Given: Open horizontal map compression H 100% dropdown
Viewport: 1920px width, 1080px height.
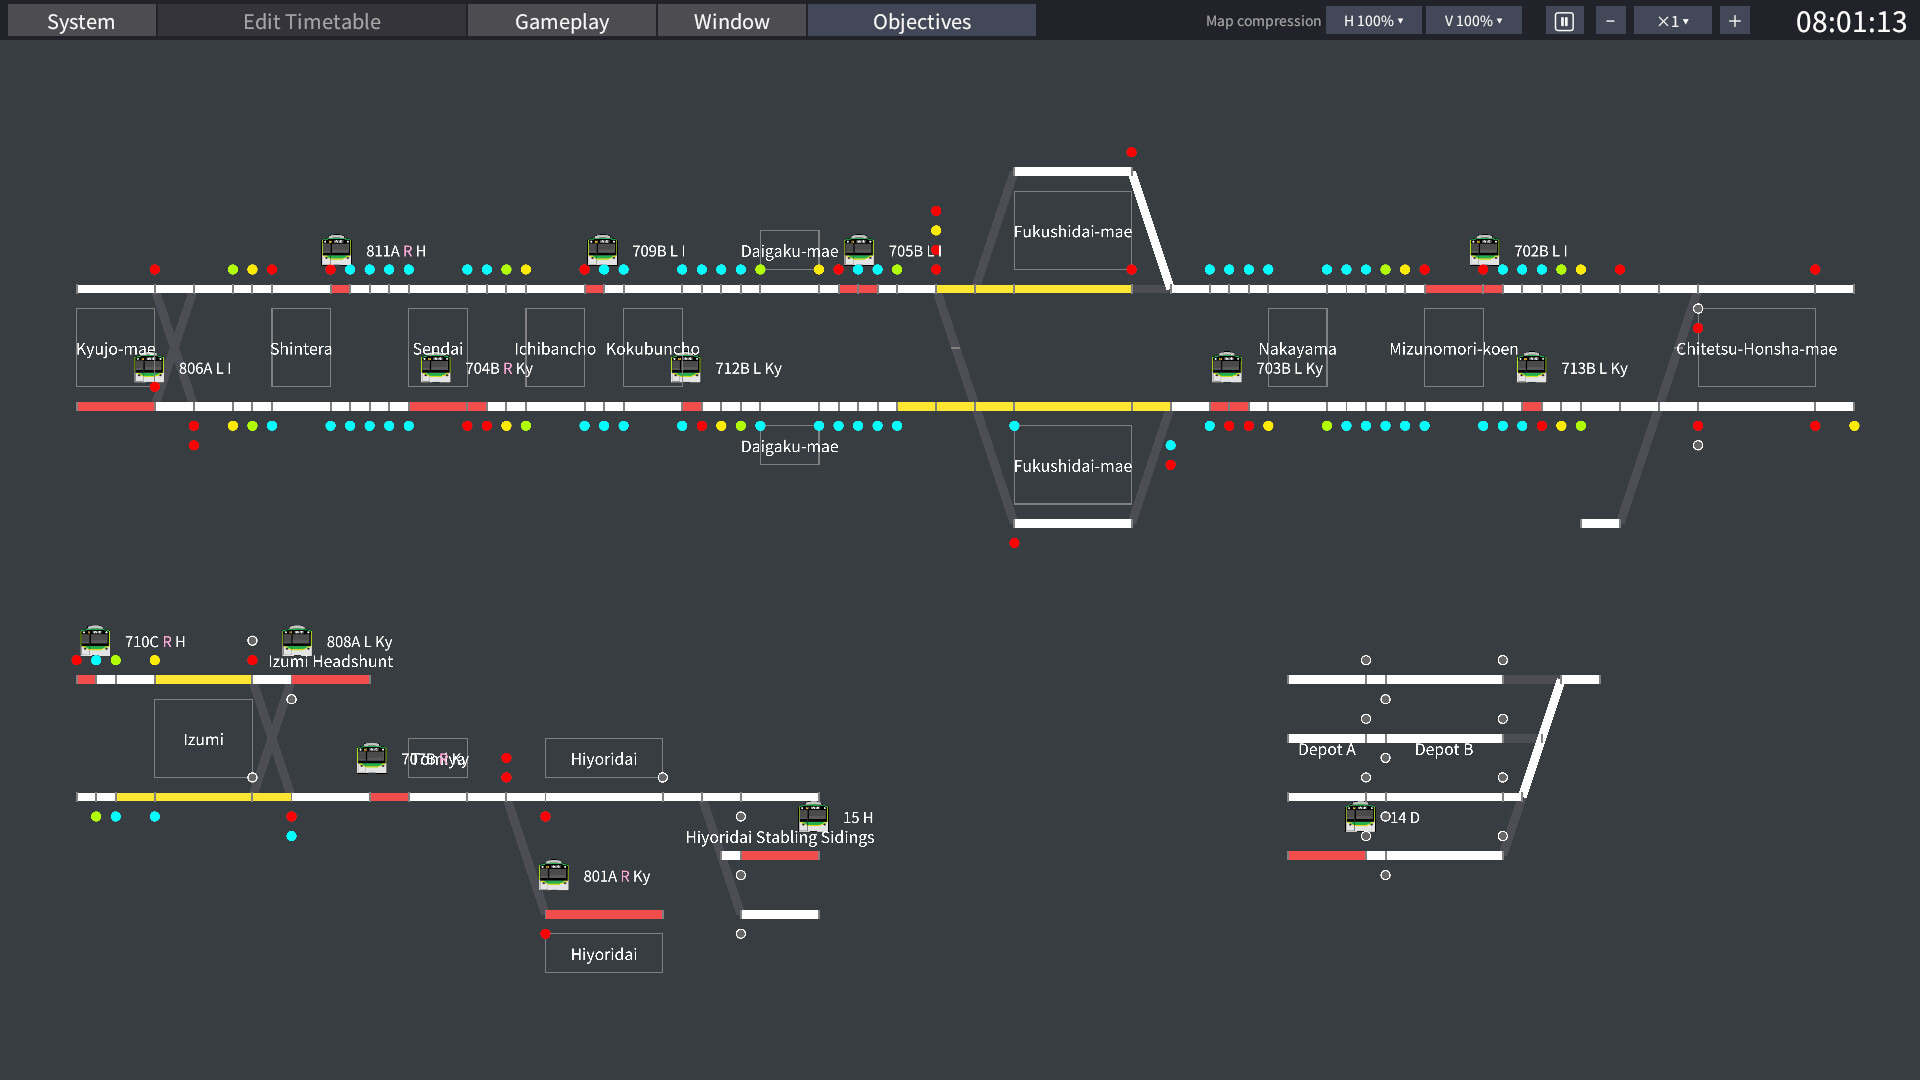Looking at the screenshot, I should tap(1374, 21).
